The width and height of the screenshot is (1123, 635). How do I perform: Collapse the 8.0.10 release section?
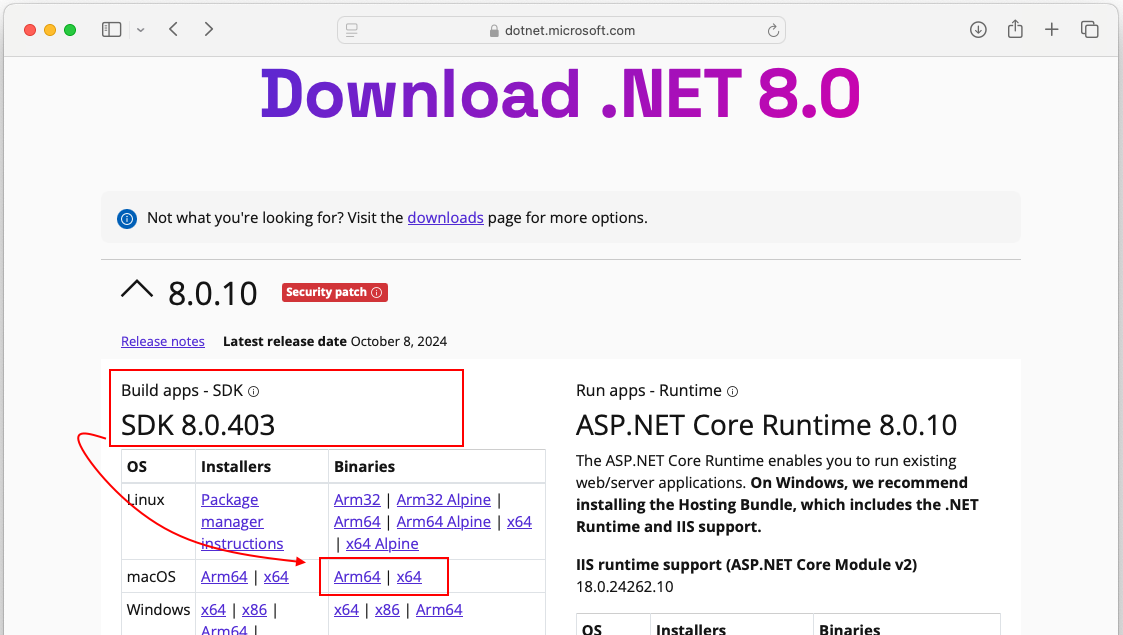[137, 290]
